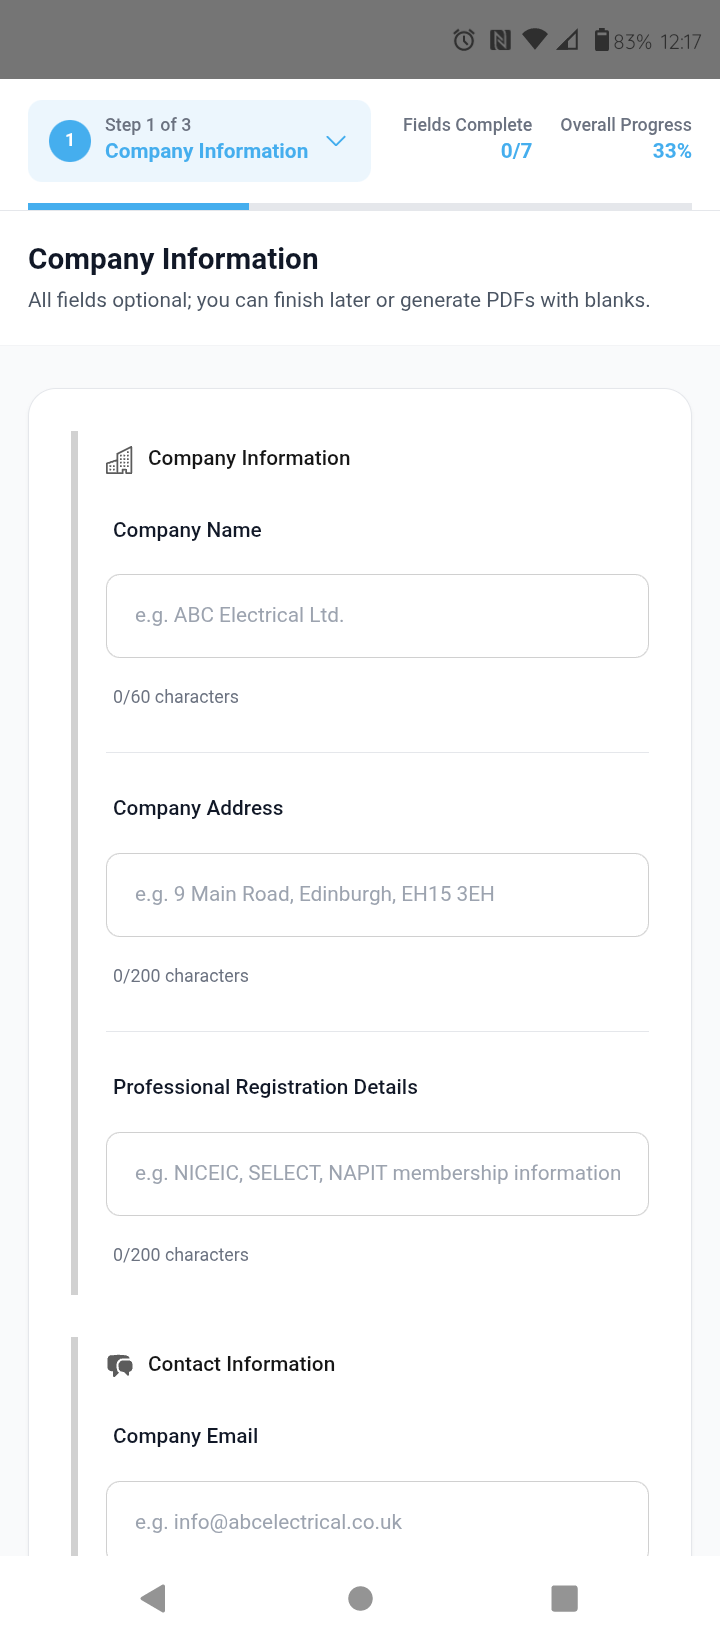Click the Fields Complete 0/7 indicator
720x1640 pixels.
click(467, 138)
